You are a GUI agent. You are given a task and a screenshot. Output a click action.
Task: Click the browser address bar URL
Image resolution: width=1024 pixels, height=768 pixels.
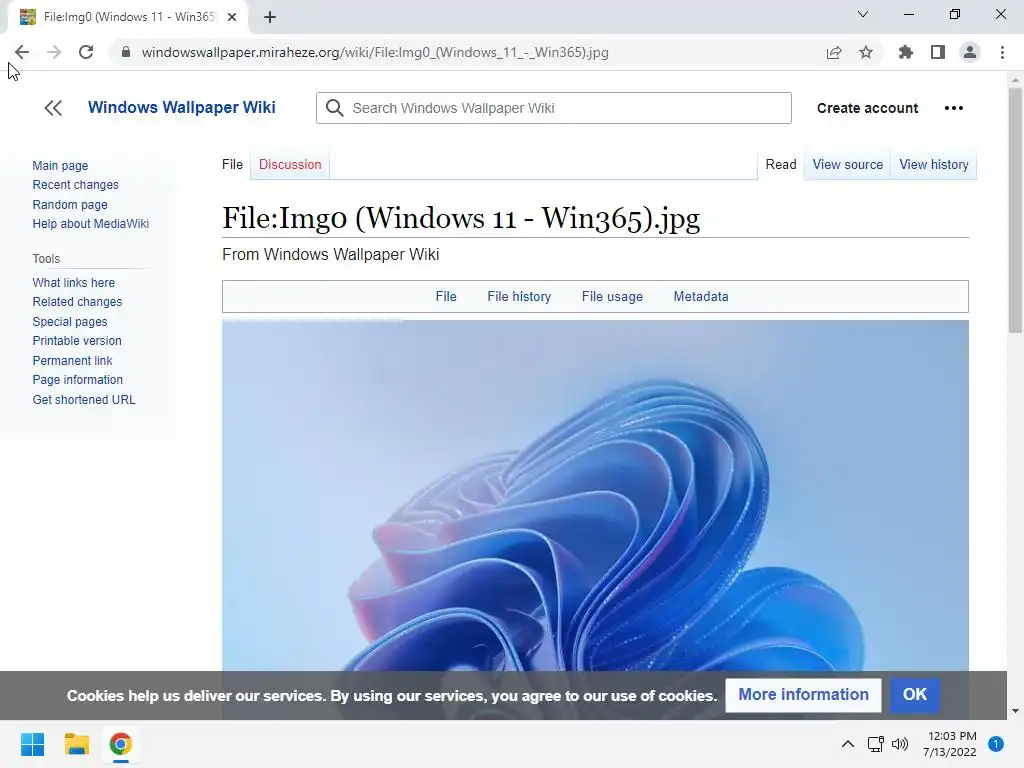coord(375,52)
